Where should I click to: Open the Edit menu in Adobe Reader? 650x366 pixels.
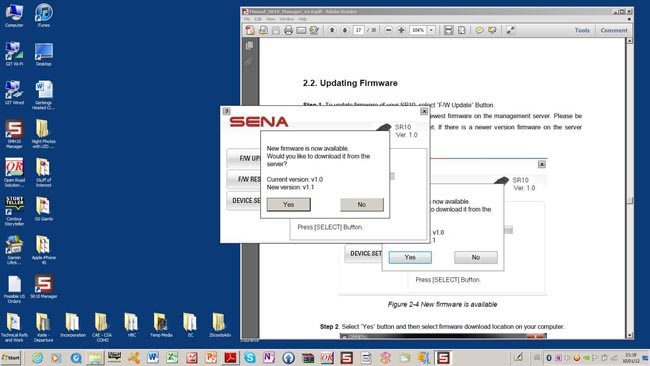(258, 19)
